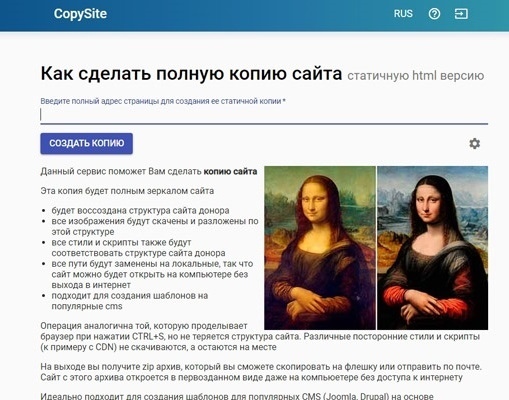Select bullet 'все стили и скрипты также будут'
Viewport: 509px width, 400px height.
point(138,248)
